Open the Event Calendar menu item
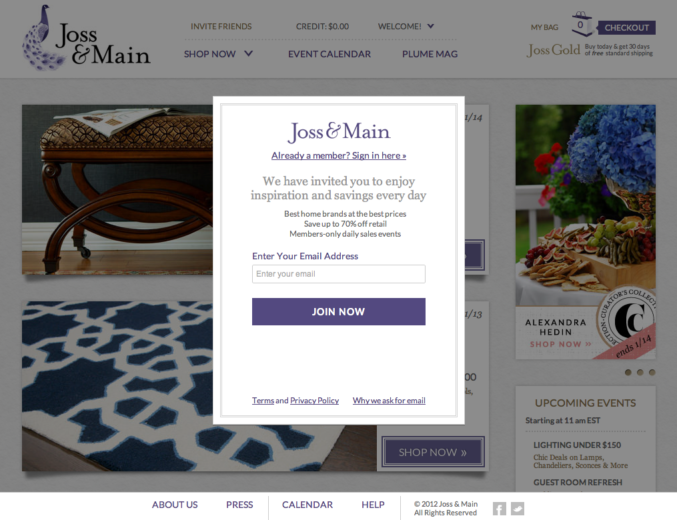The height and width of the screenshot is (520, 677). click(329, 54)
